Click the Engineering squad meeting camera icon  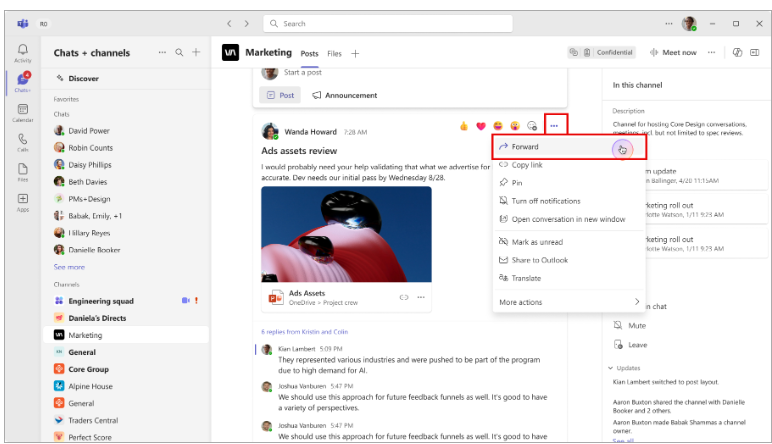186,300
